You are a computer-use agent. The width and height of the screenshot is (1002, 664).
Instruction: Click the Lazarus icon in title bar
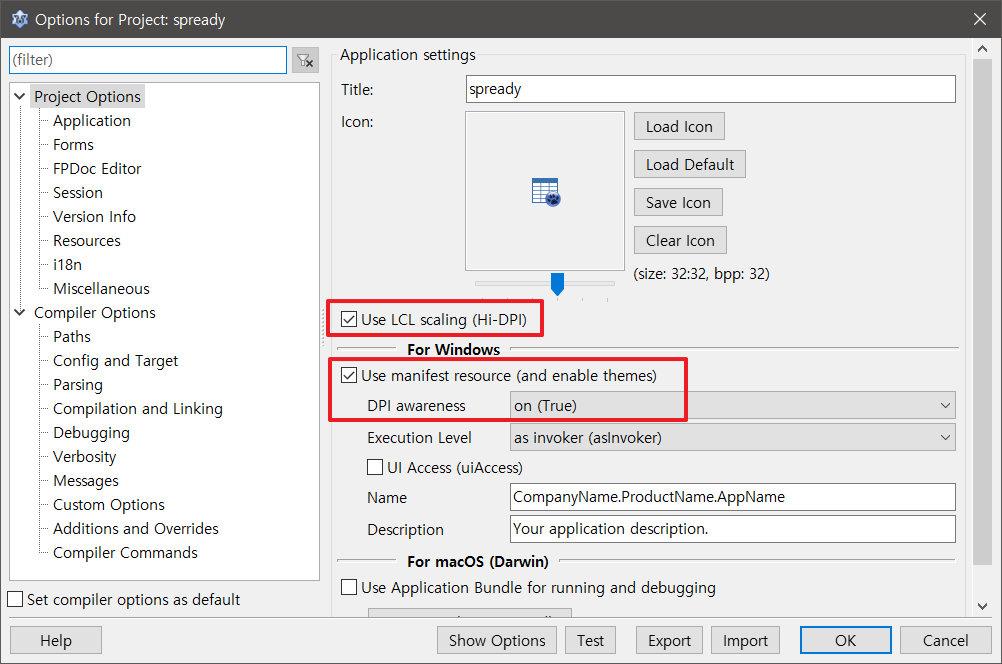point(20,19)
